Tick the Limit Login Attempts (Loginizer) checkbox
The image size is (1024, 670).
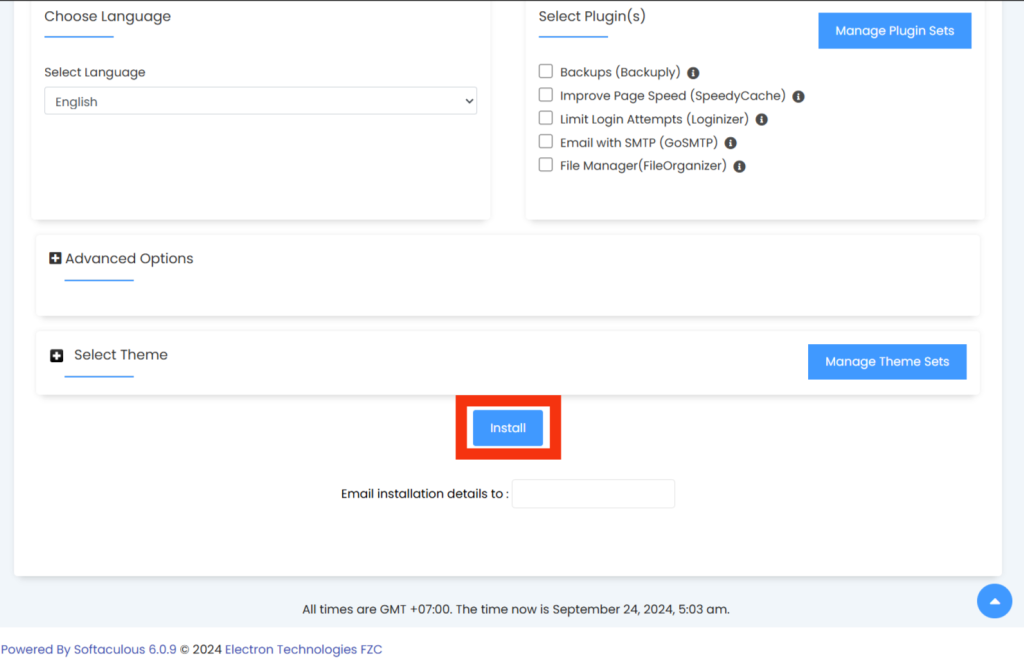click(546, 118)
